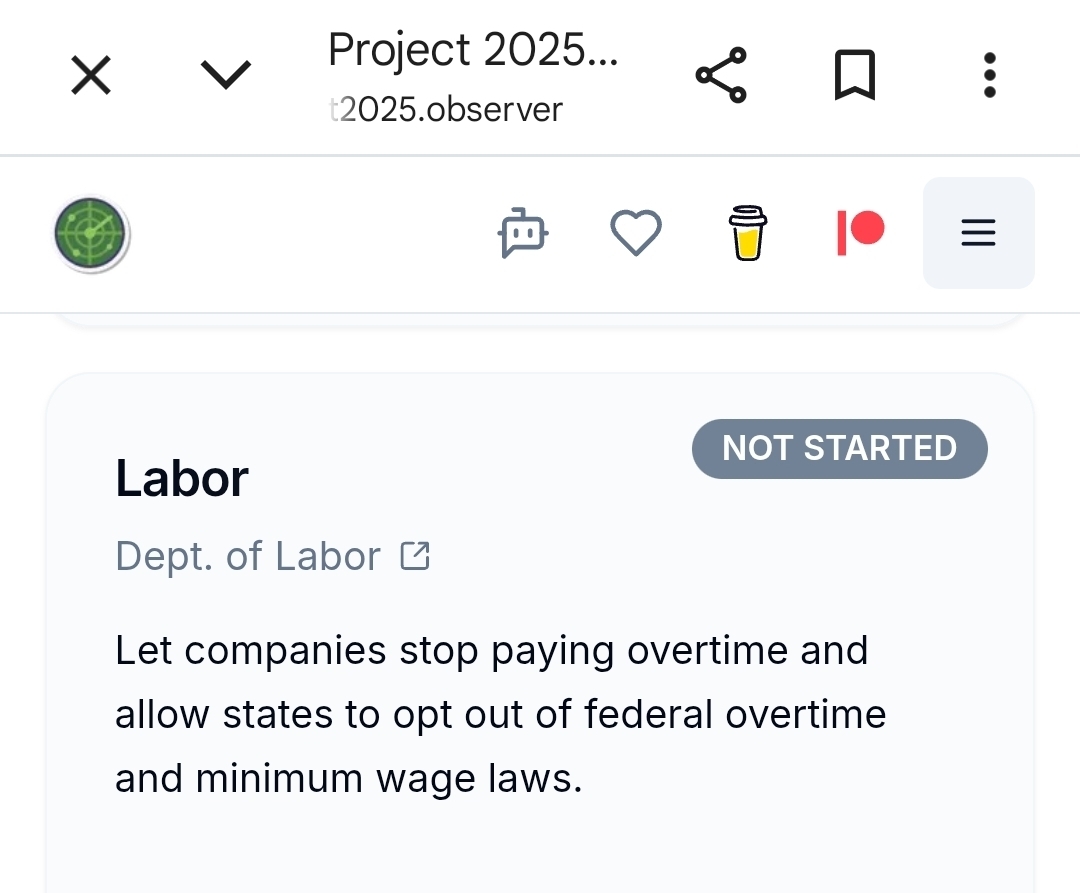Click the yellow drink cup icon
Screen dimensions: 1080x893
coord(748,233)
